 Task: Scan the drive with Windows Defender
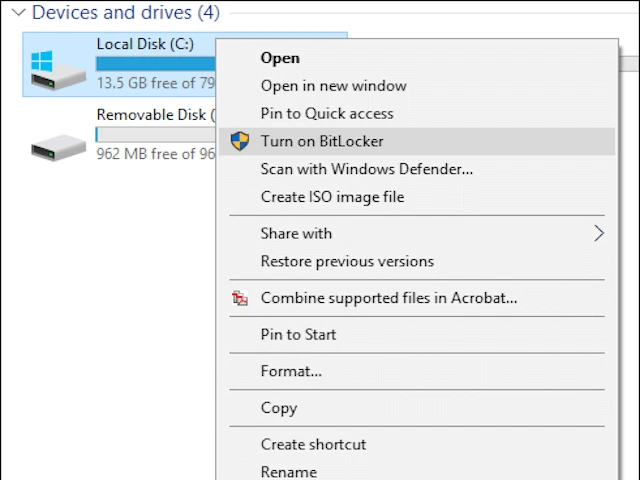click(366, 169)
